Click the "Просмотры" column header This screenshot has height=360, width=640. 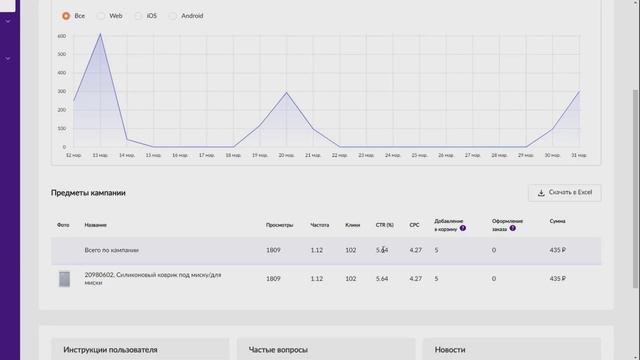pos(279,225)
